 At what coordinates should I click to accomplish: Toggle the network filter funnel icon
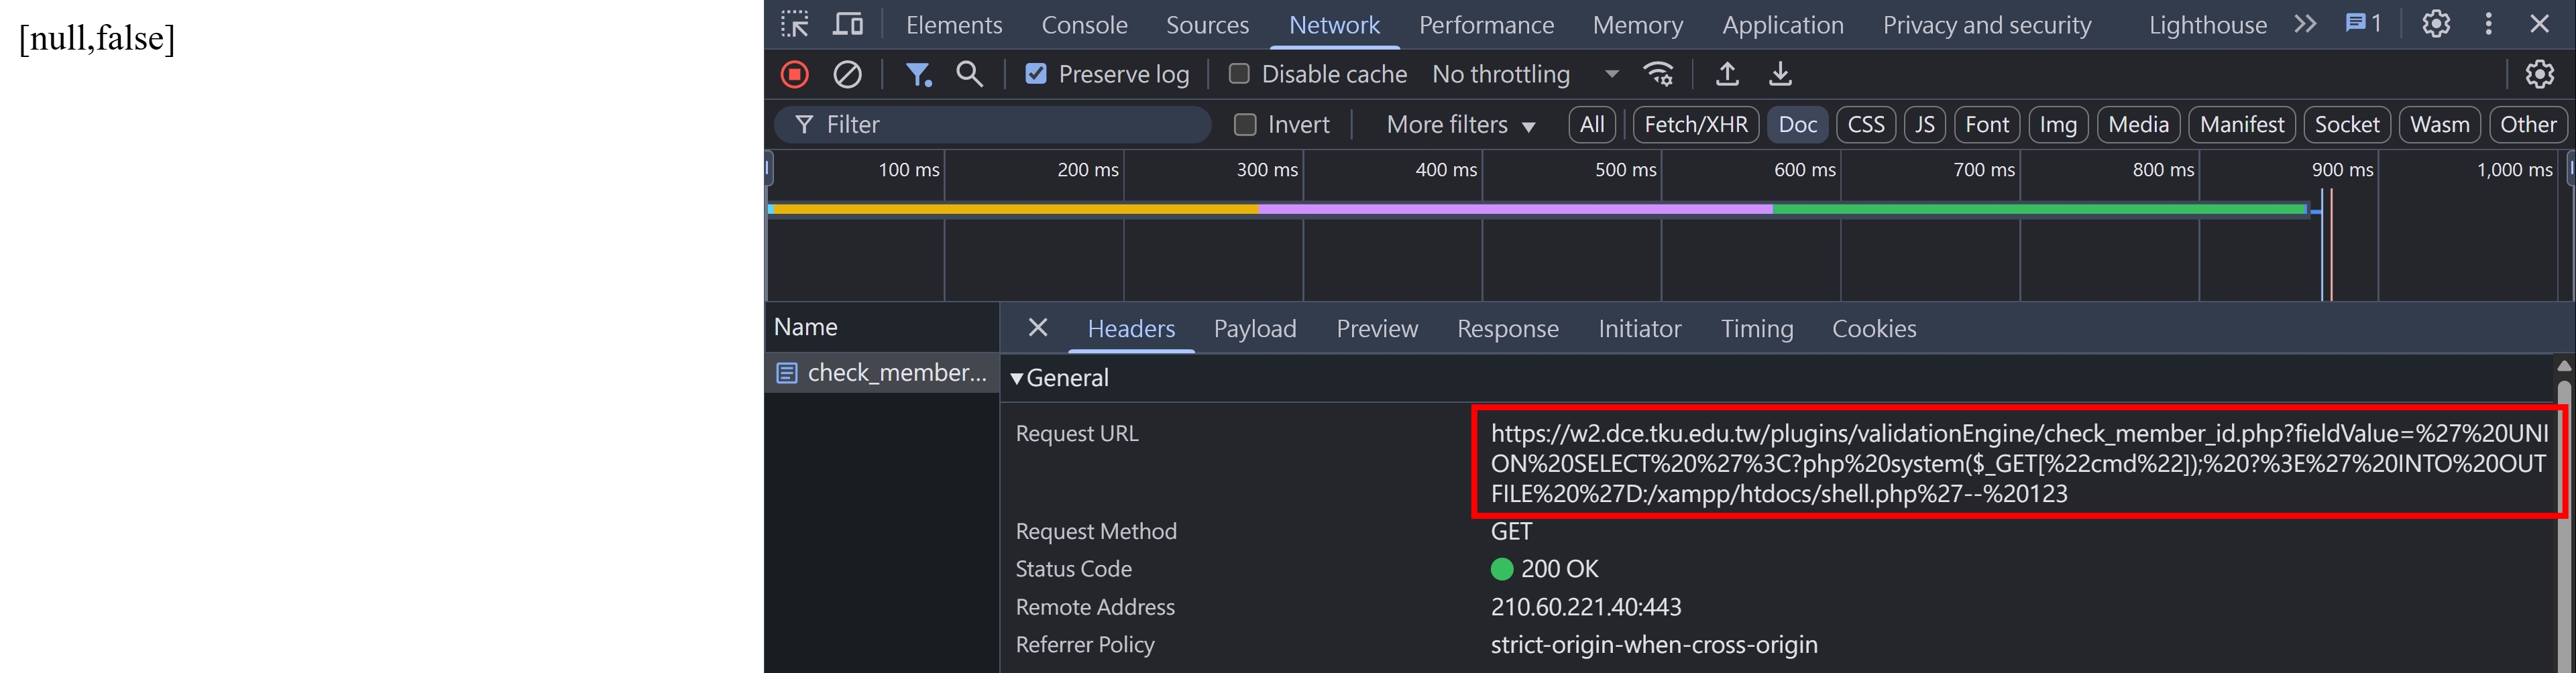click(x=918, y=74)
